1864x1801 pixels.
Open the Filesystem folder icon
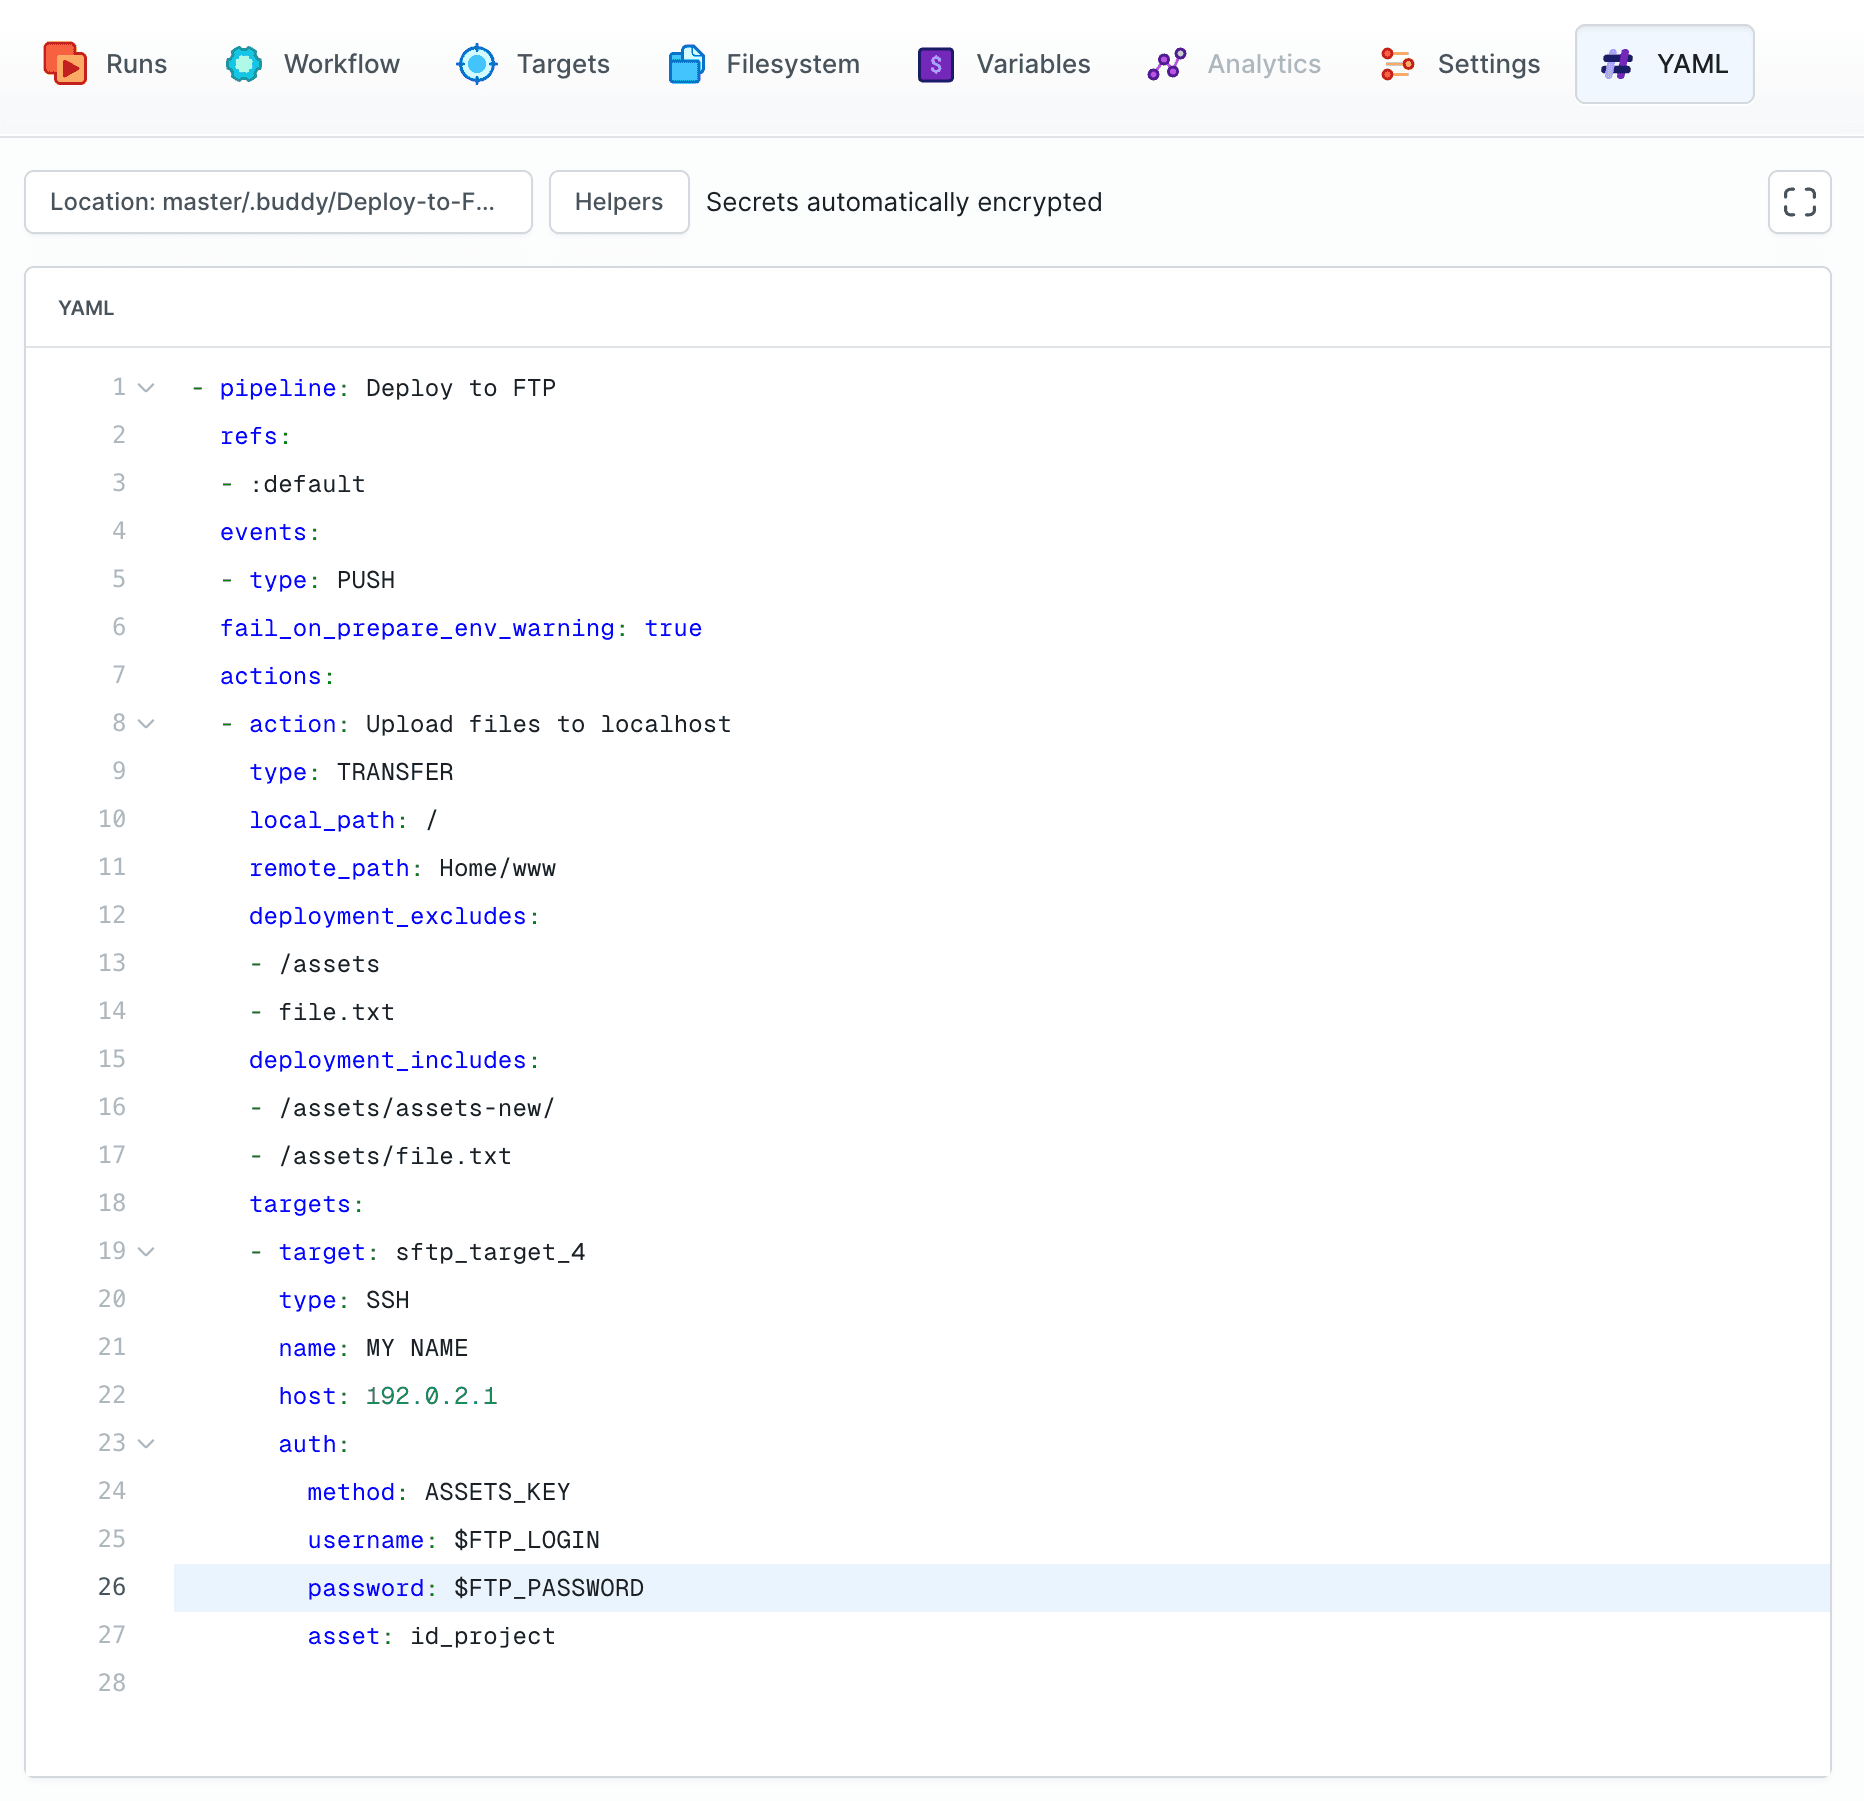[x=686, y=63]
